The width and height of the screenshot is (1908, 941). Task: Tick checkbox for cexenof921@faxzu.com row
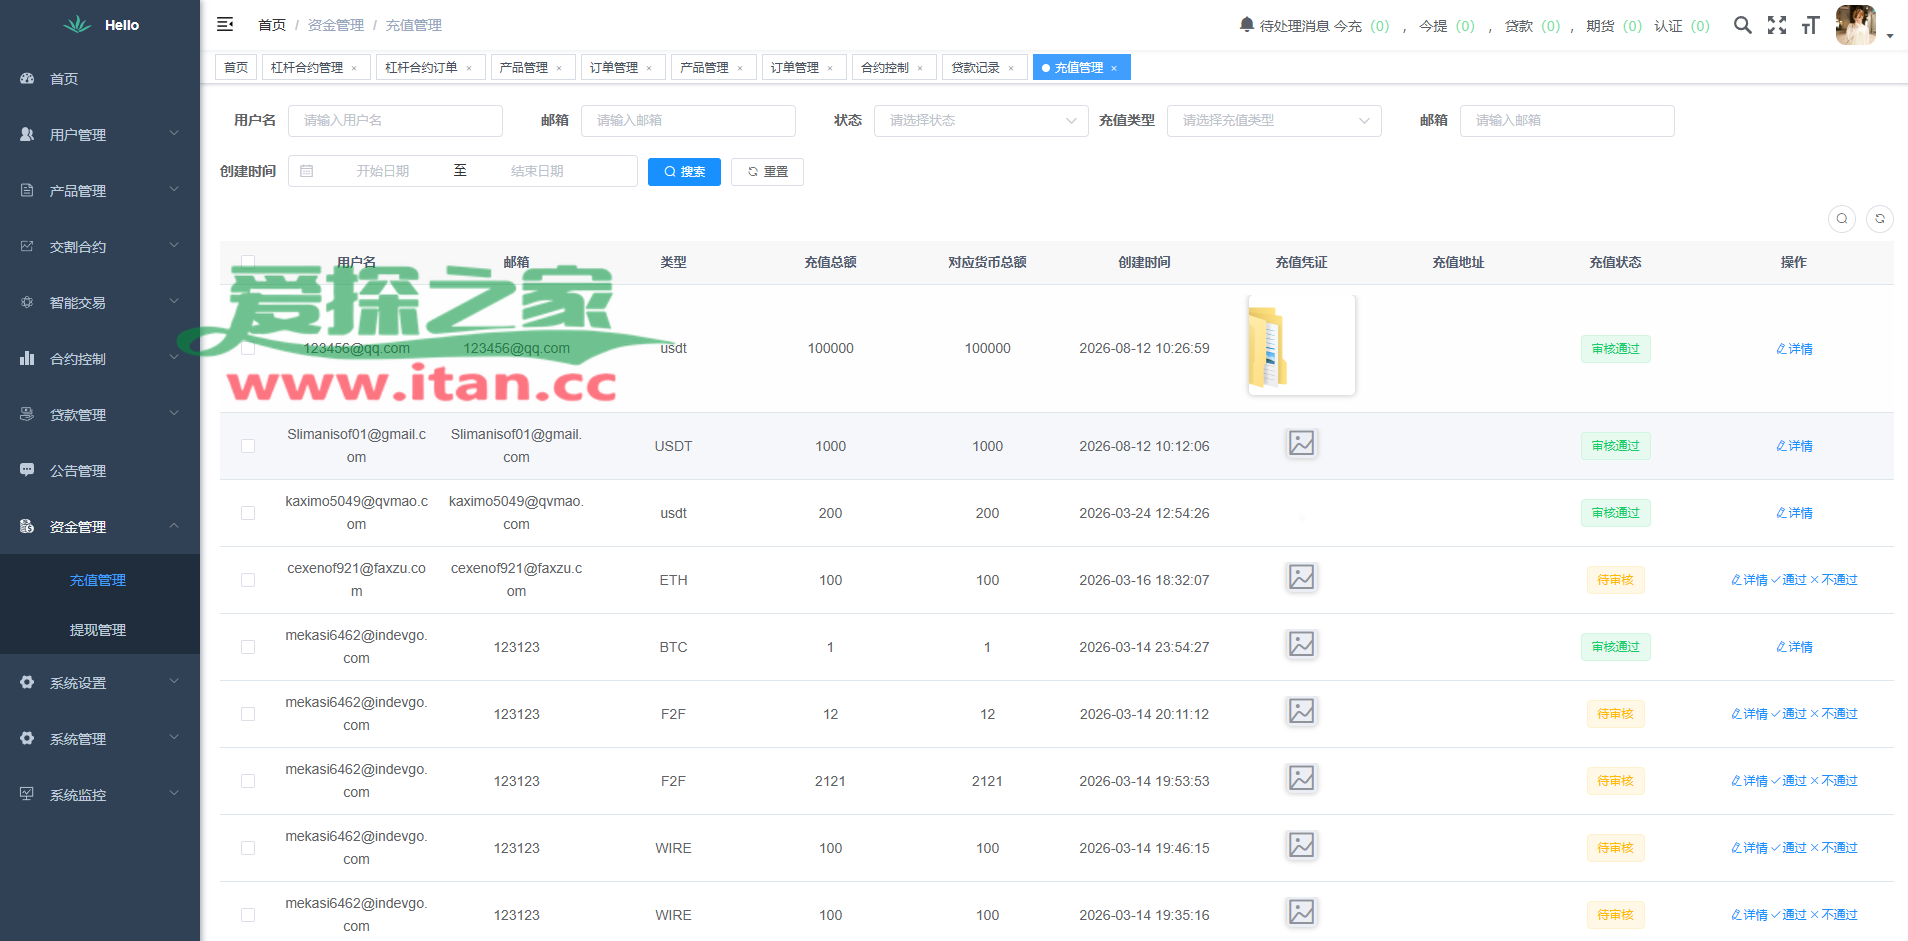(248, 580)
